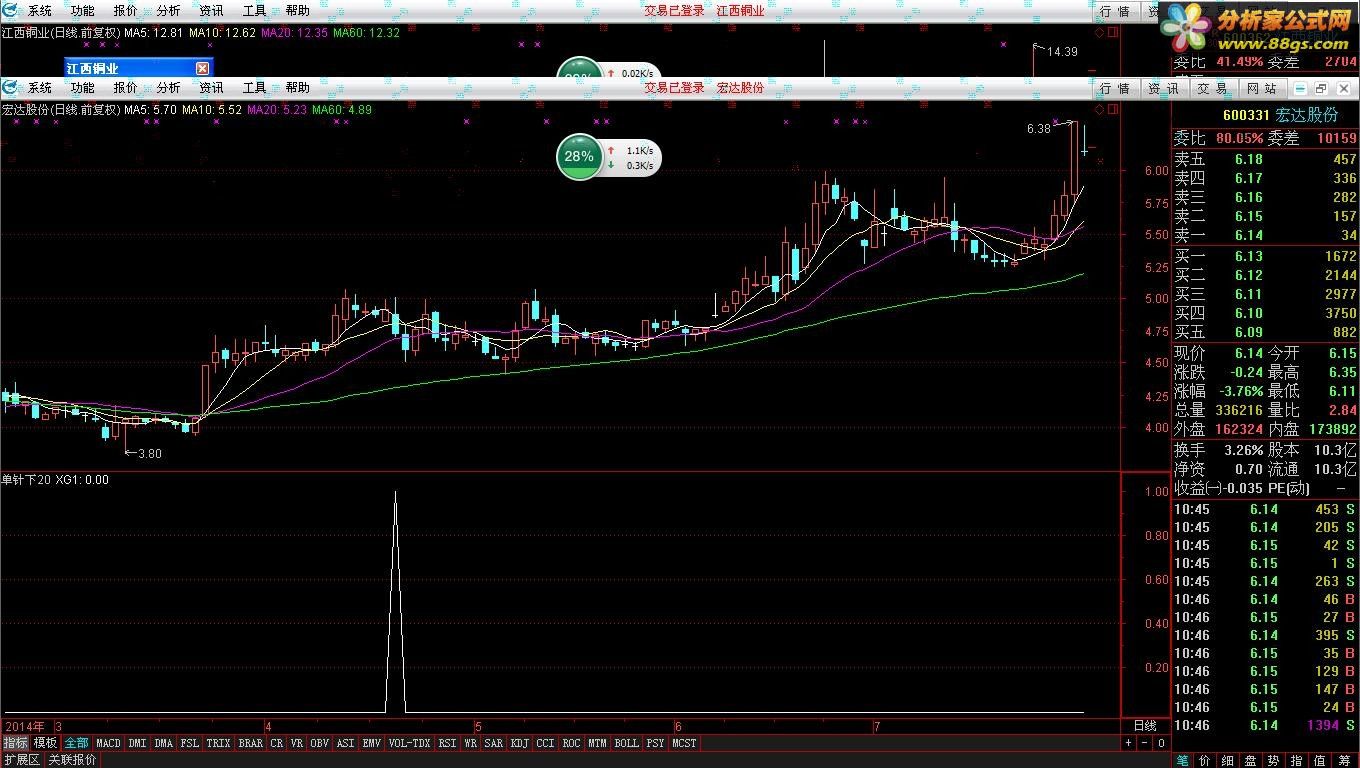Switch indicator to MTM
Image resolution: width=1360 pixels, height=768 pixels.
pos(597,743)
